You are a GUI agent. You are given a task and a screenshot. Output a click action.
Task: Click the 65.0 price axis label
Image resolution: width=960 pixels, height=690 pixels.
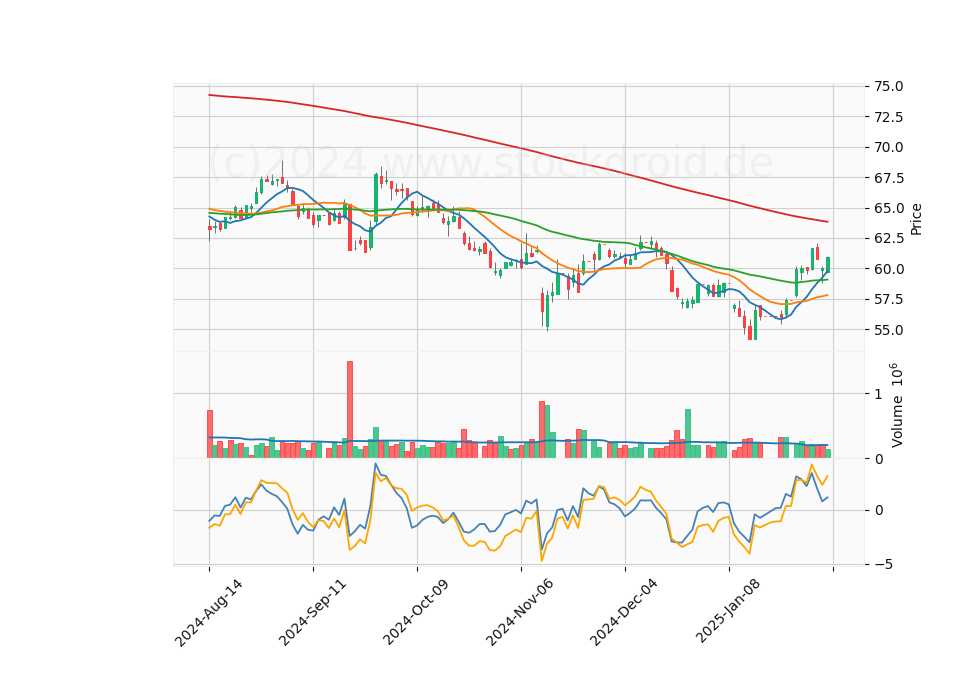pos(888,208)
